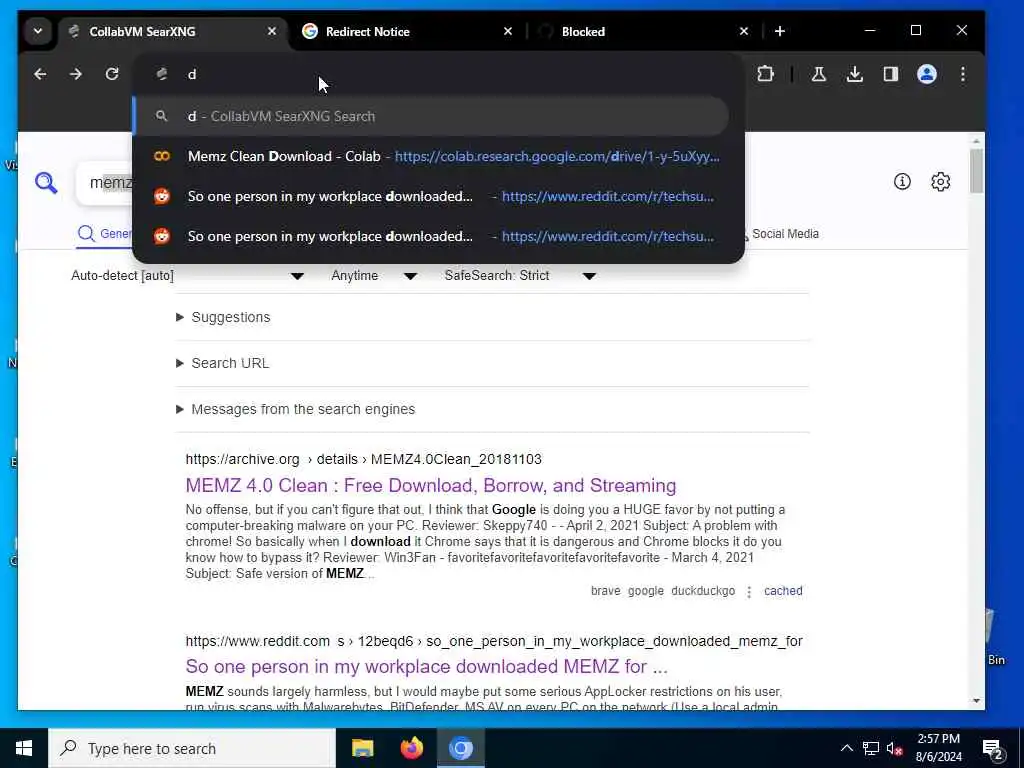Open the SearXNG about info icon

(x=902, y=182)
